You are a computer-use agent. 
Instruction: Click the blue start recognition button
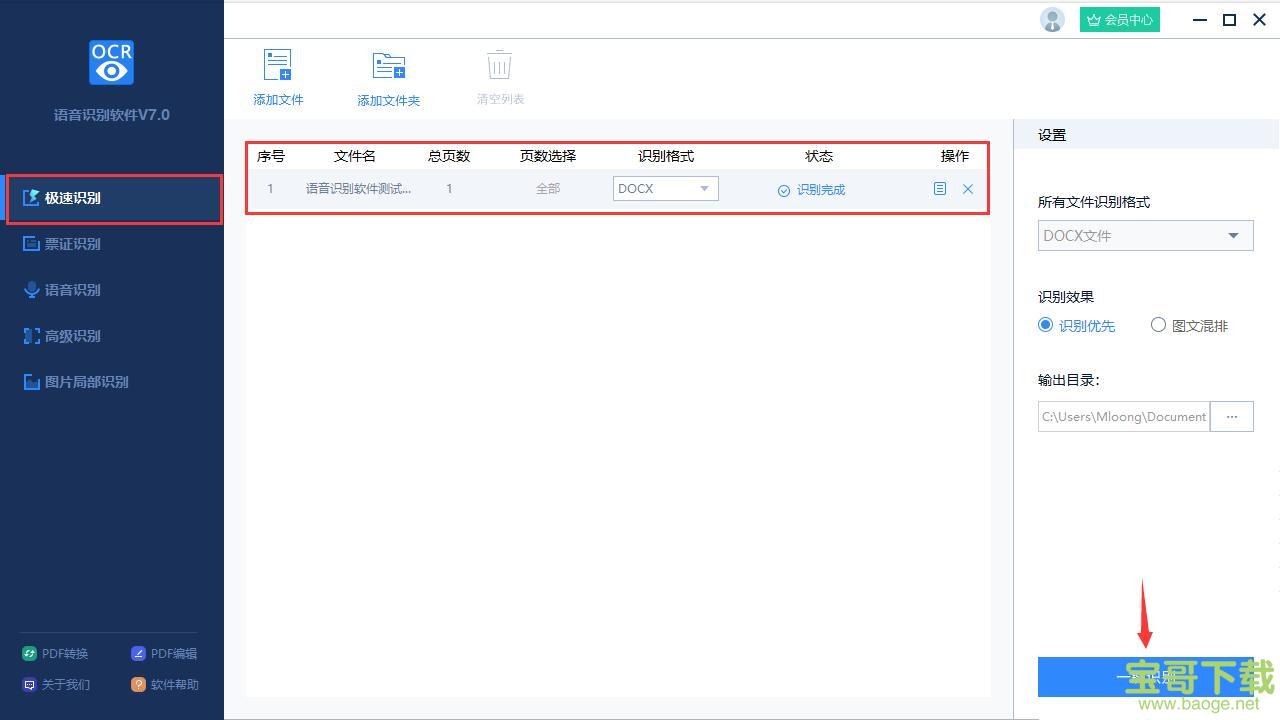1145,677
